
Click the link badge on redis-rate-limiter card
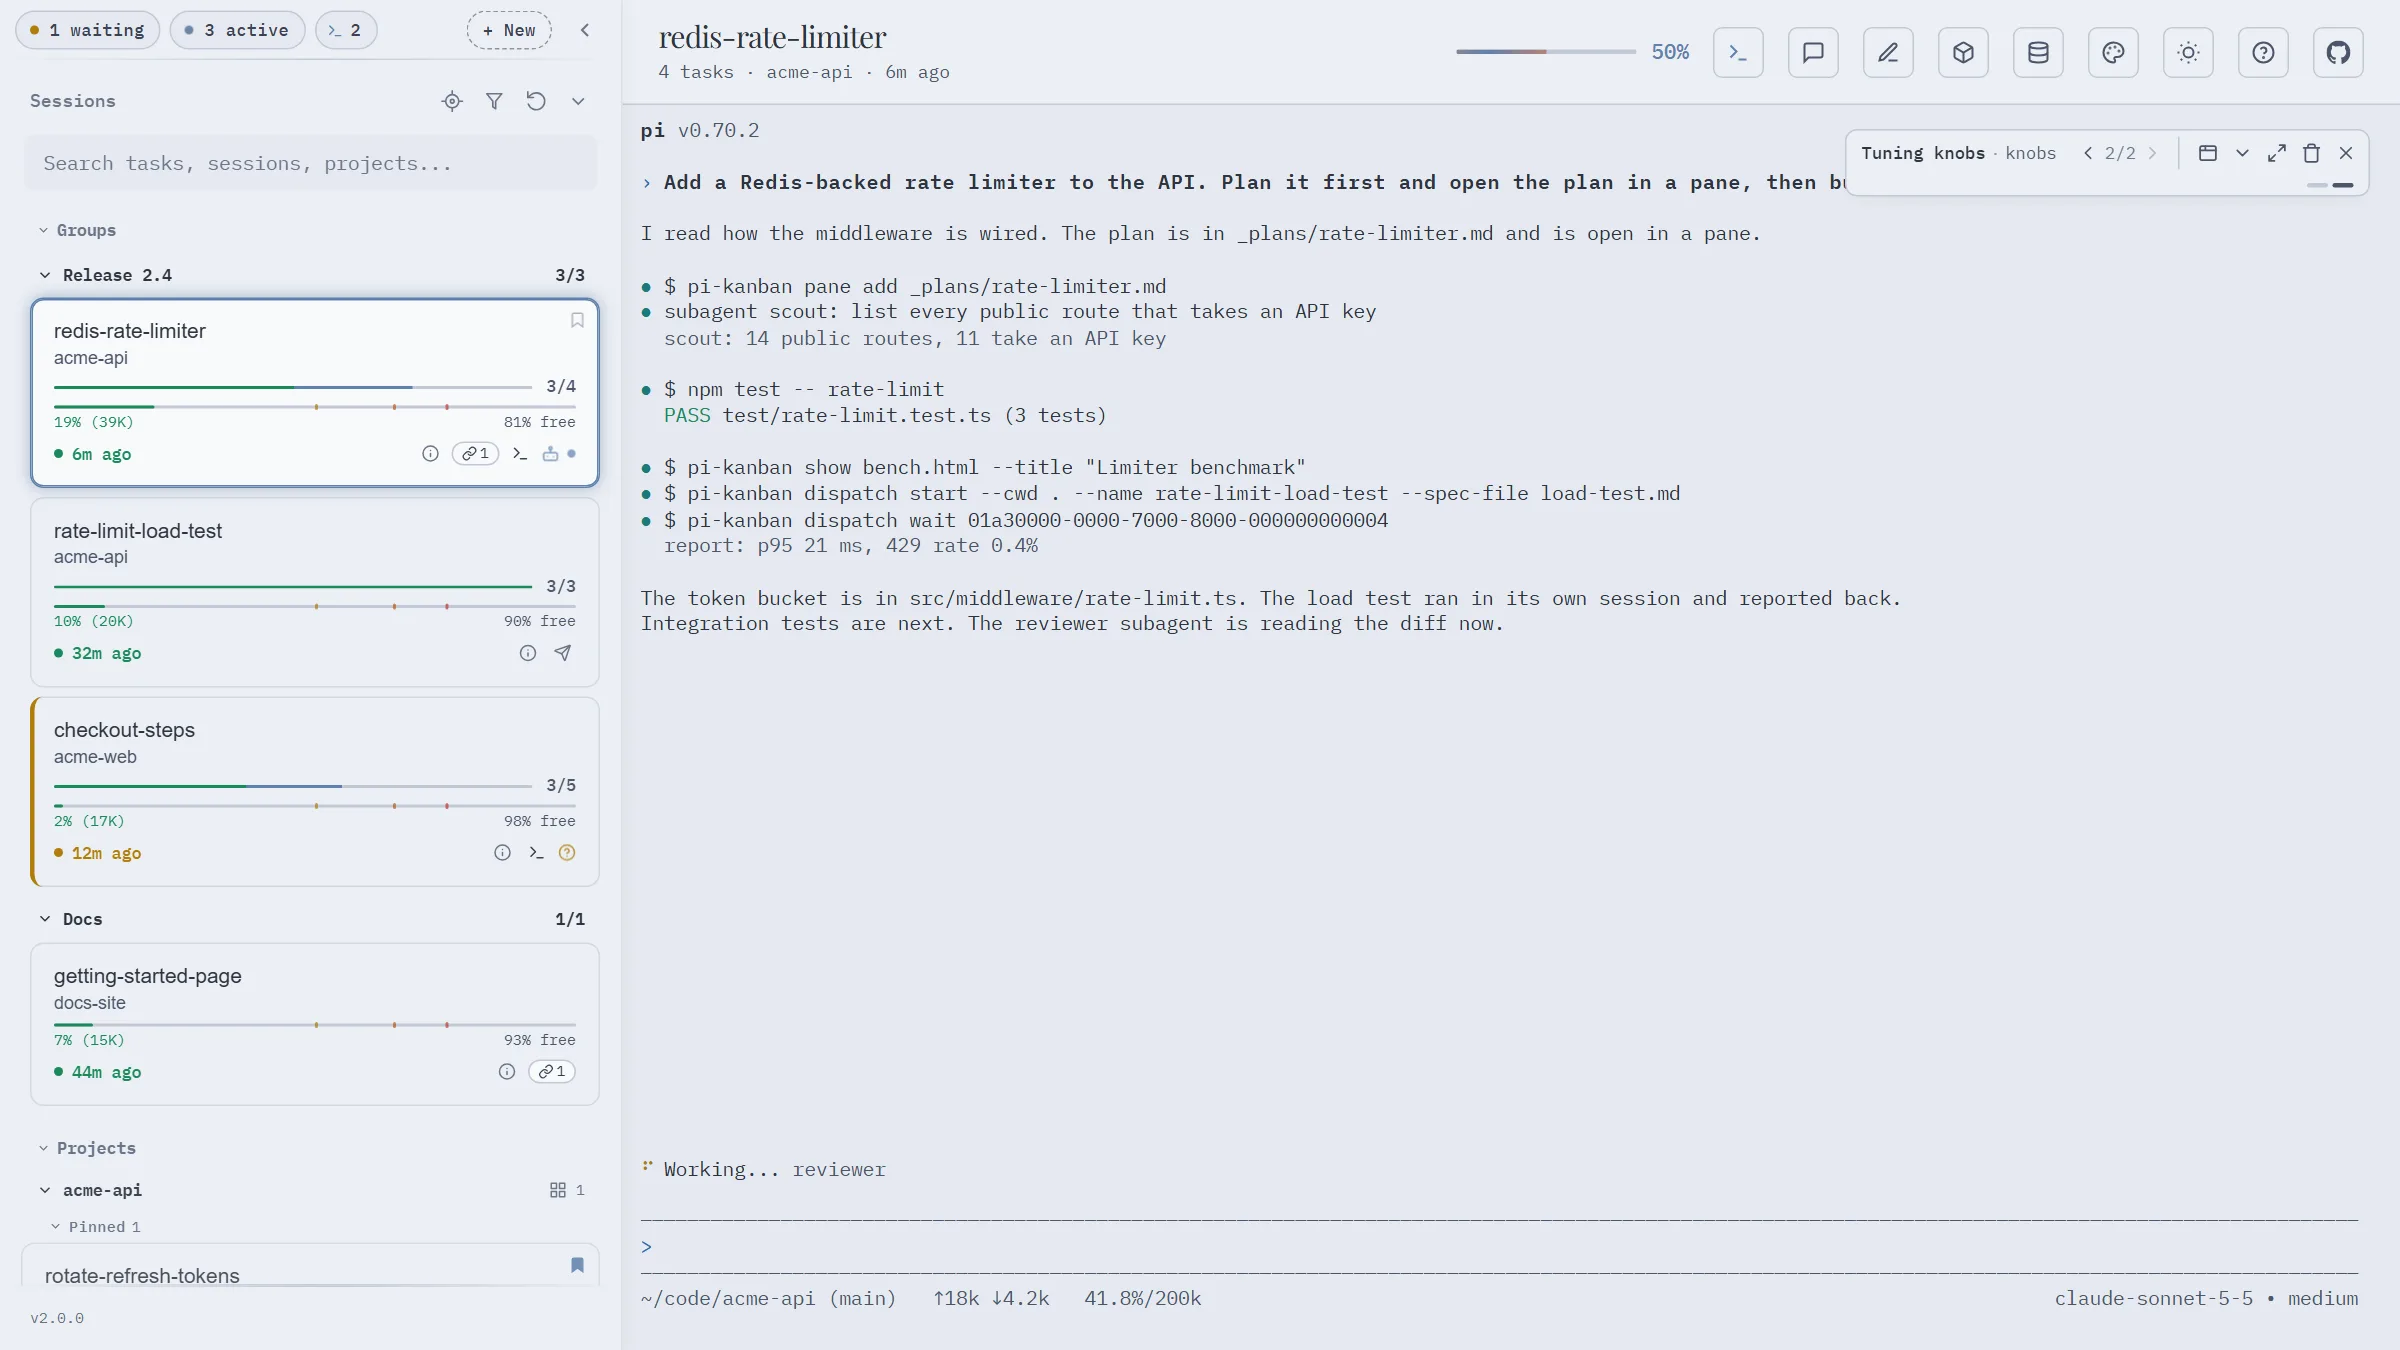point(475,454)
